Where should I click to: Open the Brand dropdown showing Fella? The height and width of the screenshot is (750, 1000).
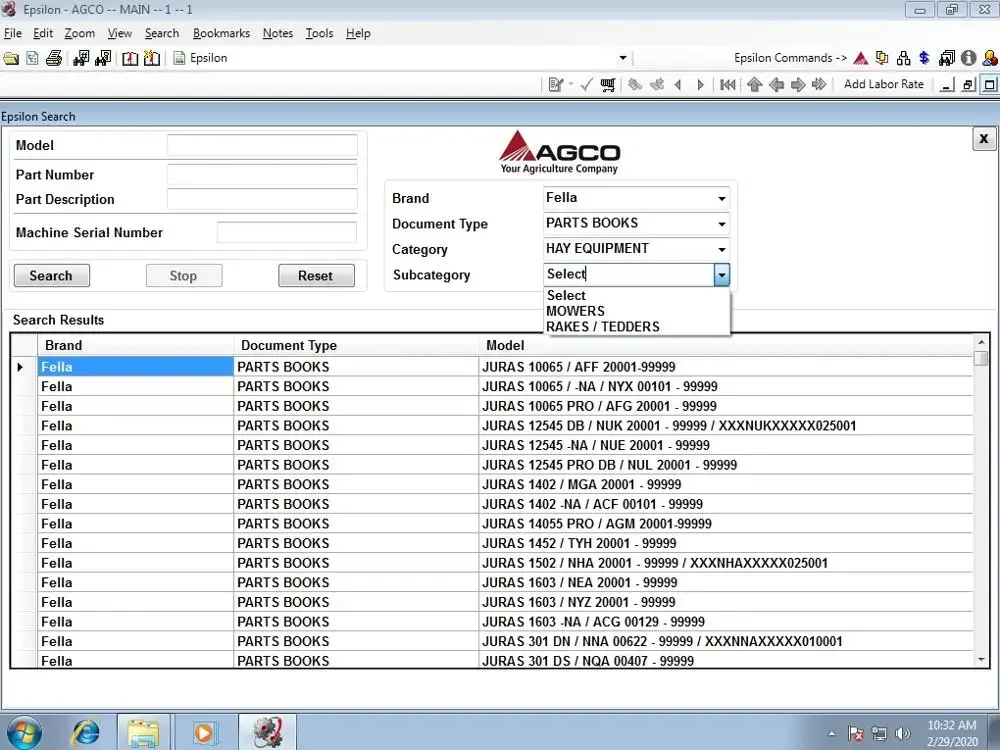tap(721, 198)
